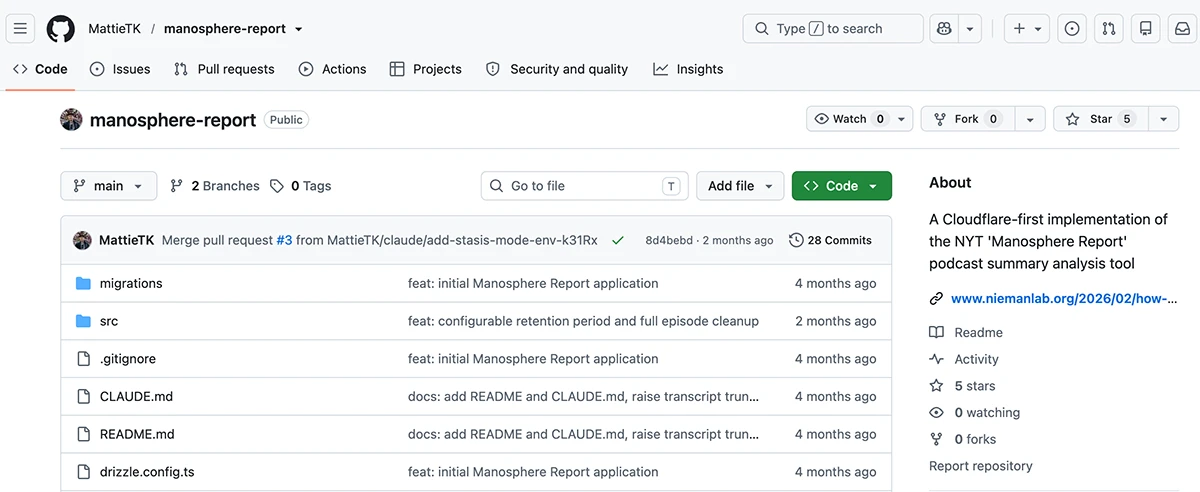This screenshot has width=1200, height=492.
Task: Click the migrations folder icon
Action: pyautogui.click(x=84, y=284)
